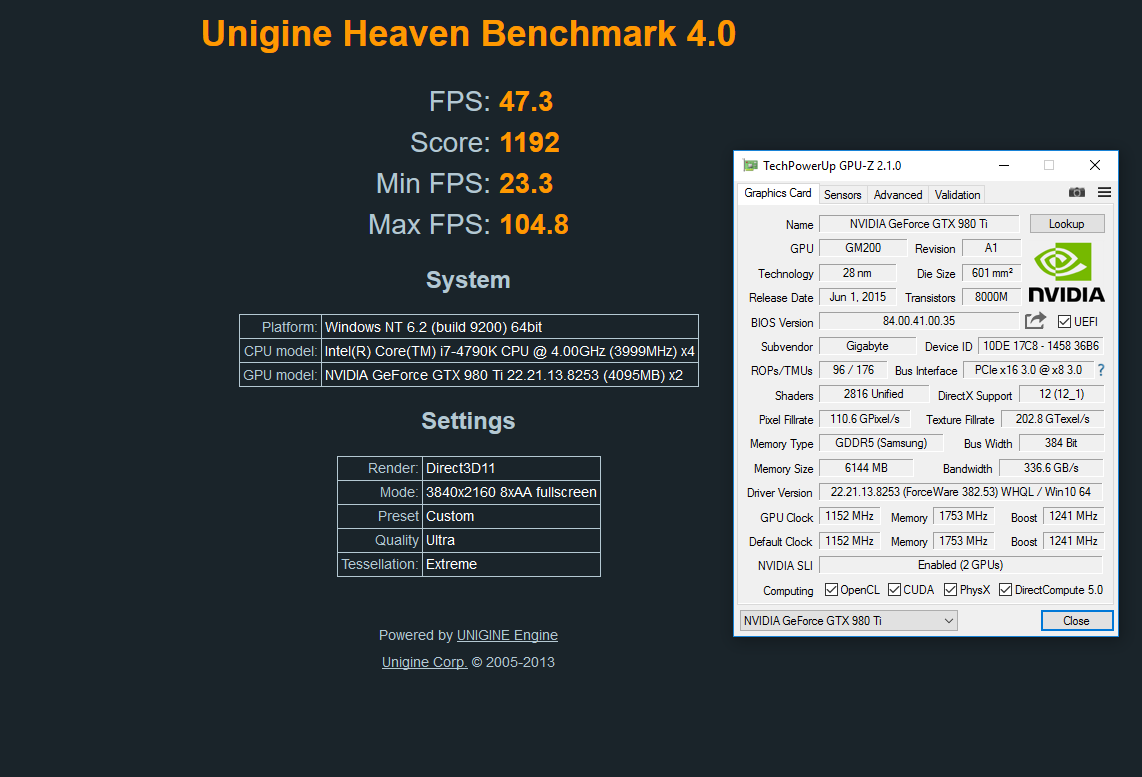Click the Pixel Fillrate field 110.6 GPixel/s
The image size is (1142, 777).
pyautogui.click(x=865, y=419)
